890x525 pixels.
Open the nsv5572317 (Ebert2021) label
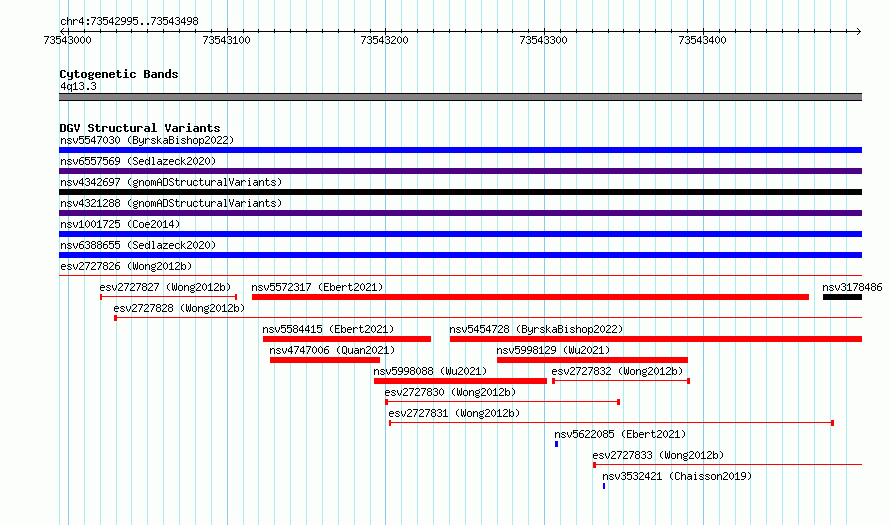pyautogui.click(x=317, y=287)
